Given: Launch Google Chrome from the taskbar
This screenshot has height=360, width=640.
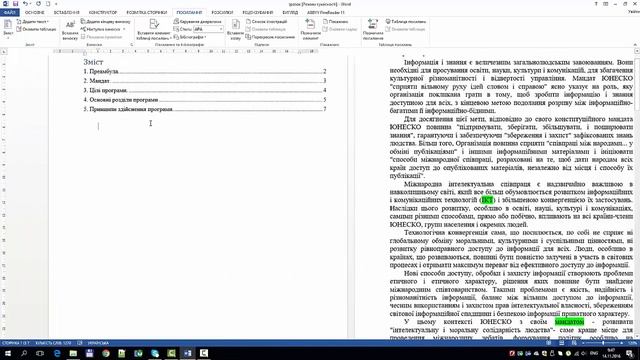Looking at the screenshot, I should click(106, 353).
